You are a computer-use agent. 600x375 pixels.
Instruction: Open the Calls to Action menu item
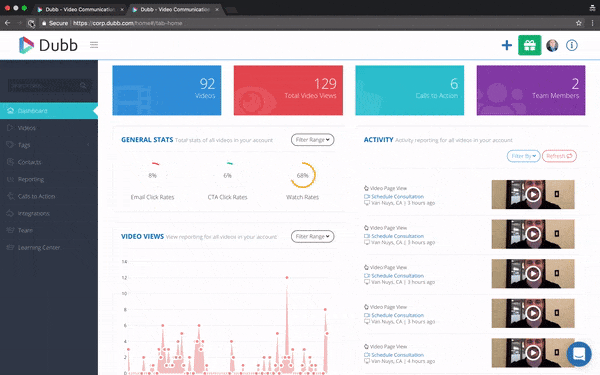point(49,196)
